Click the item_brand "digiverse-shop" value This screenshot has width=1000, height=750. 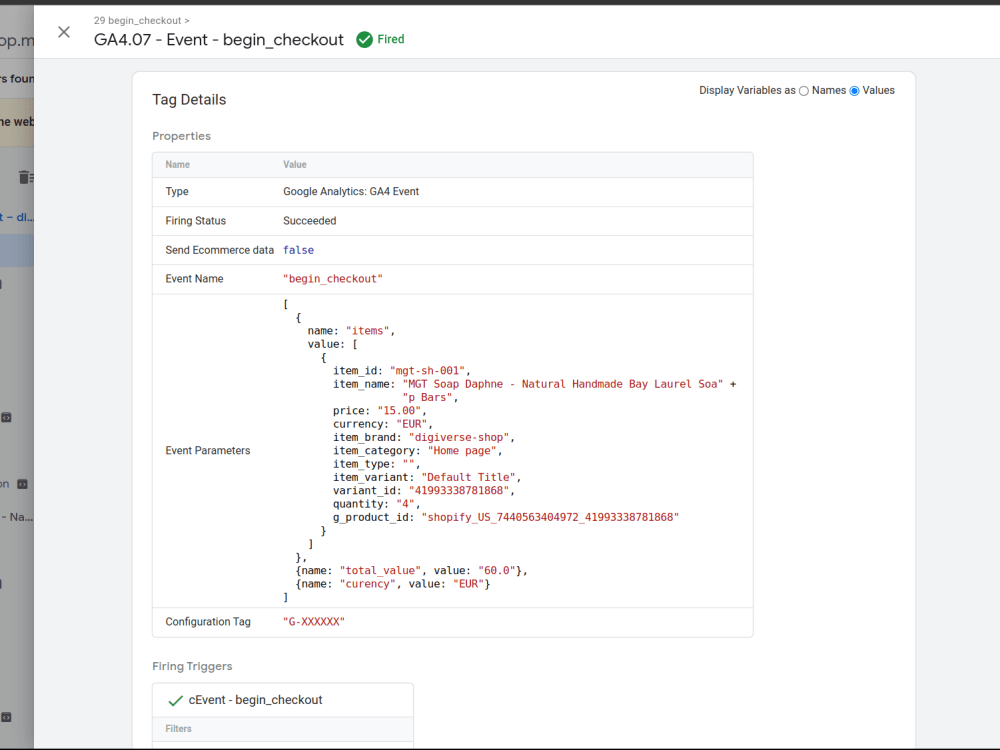[x=459, y=438]
